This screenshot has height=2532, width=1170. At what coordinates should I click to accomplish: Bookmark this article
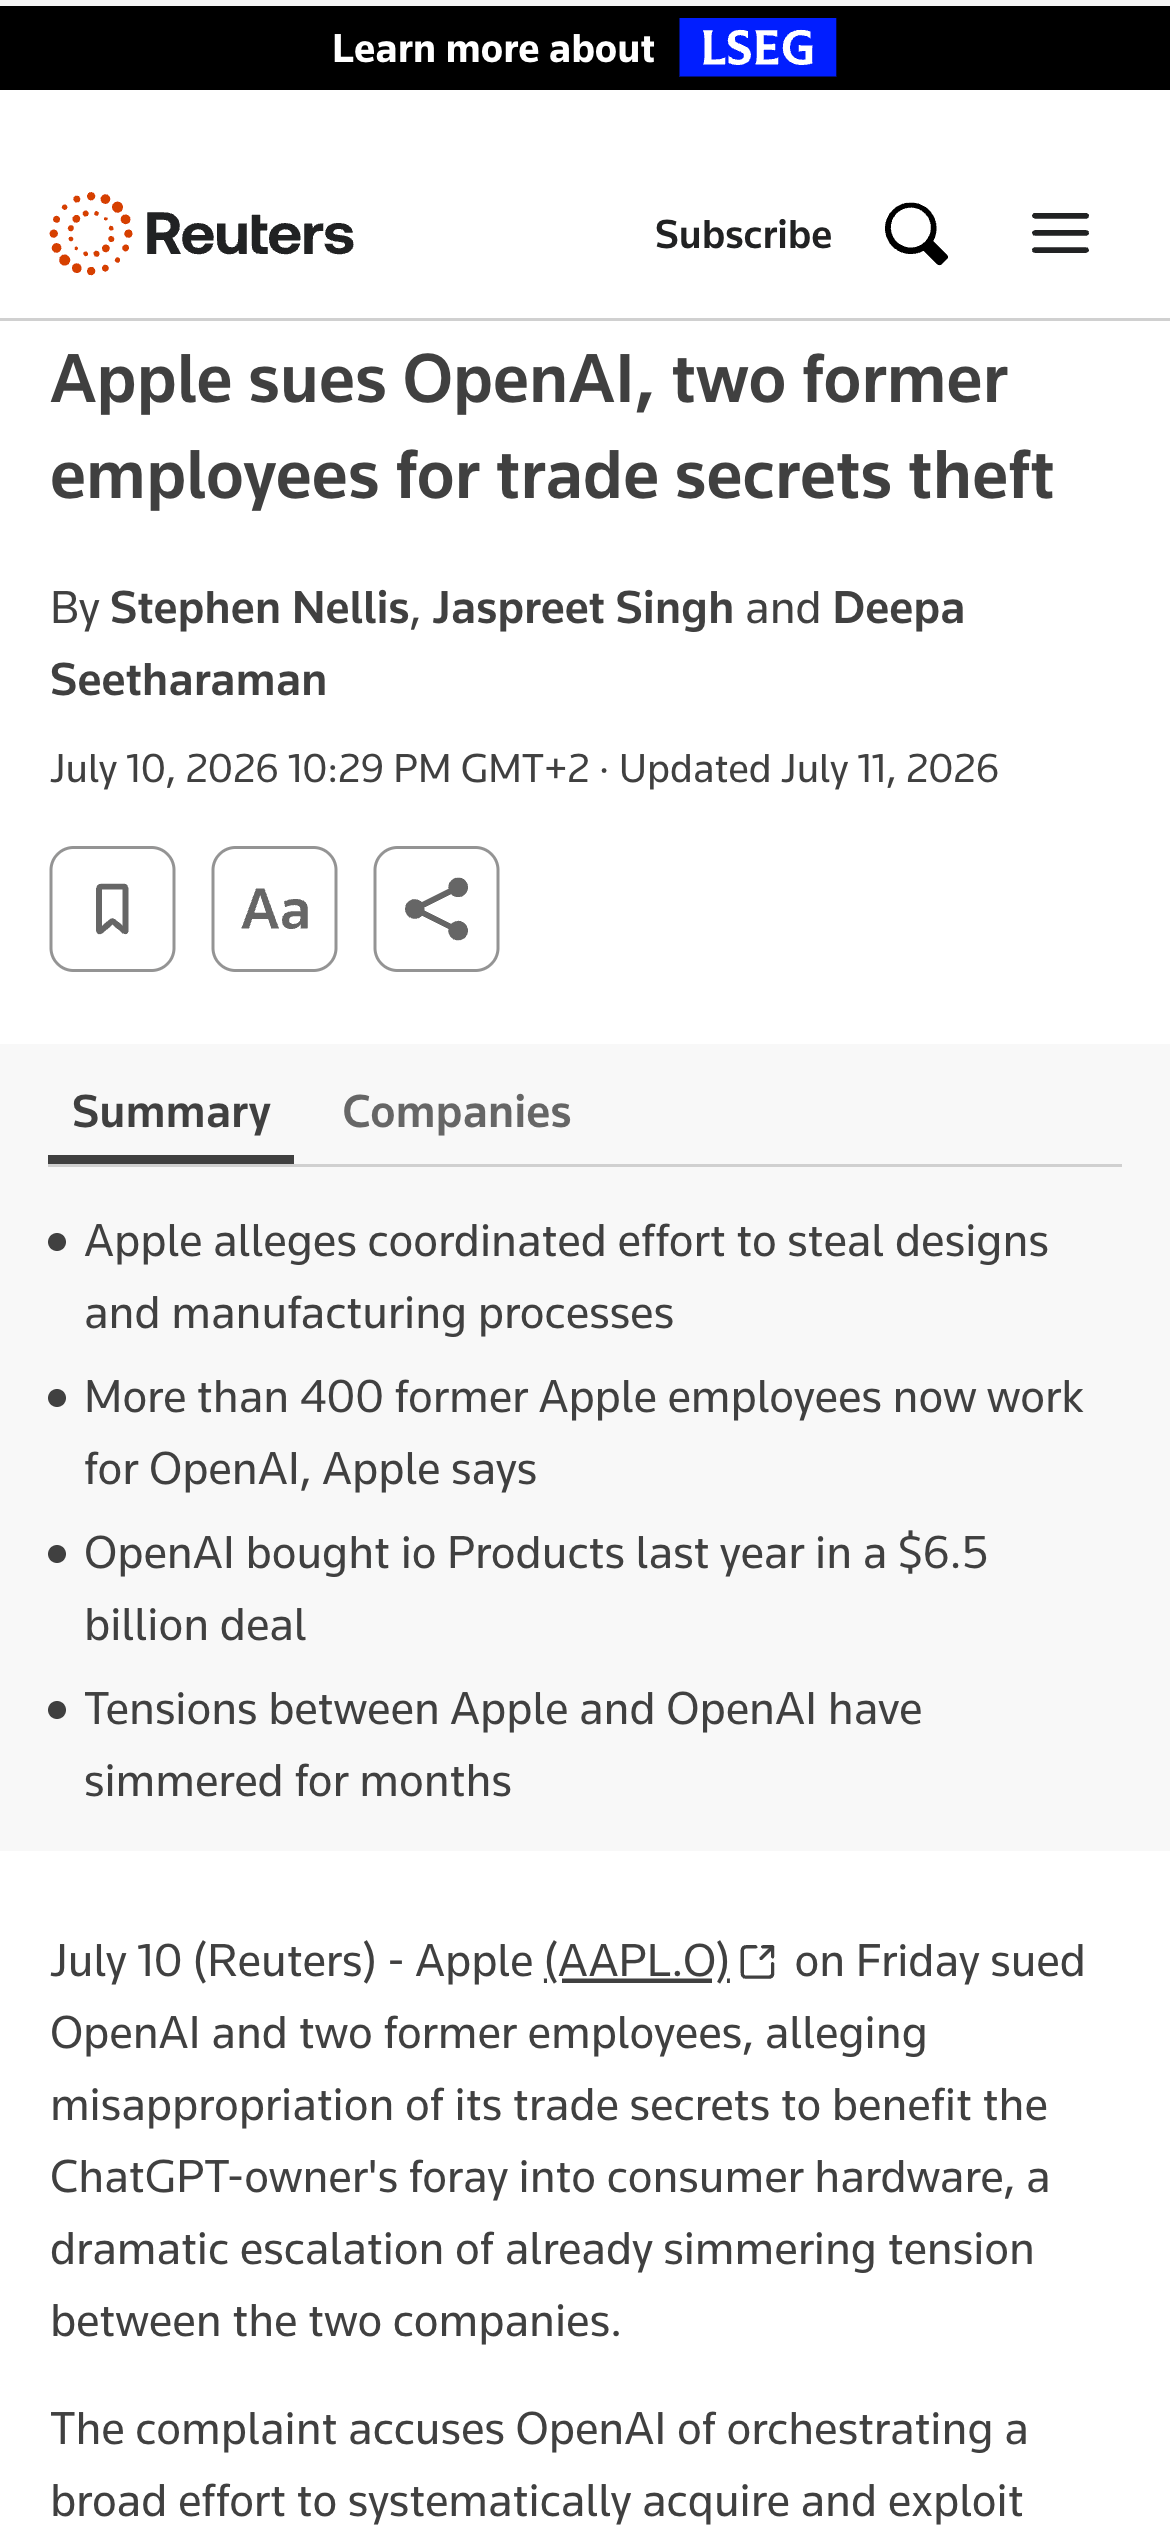113,909
